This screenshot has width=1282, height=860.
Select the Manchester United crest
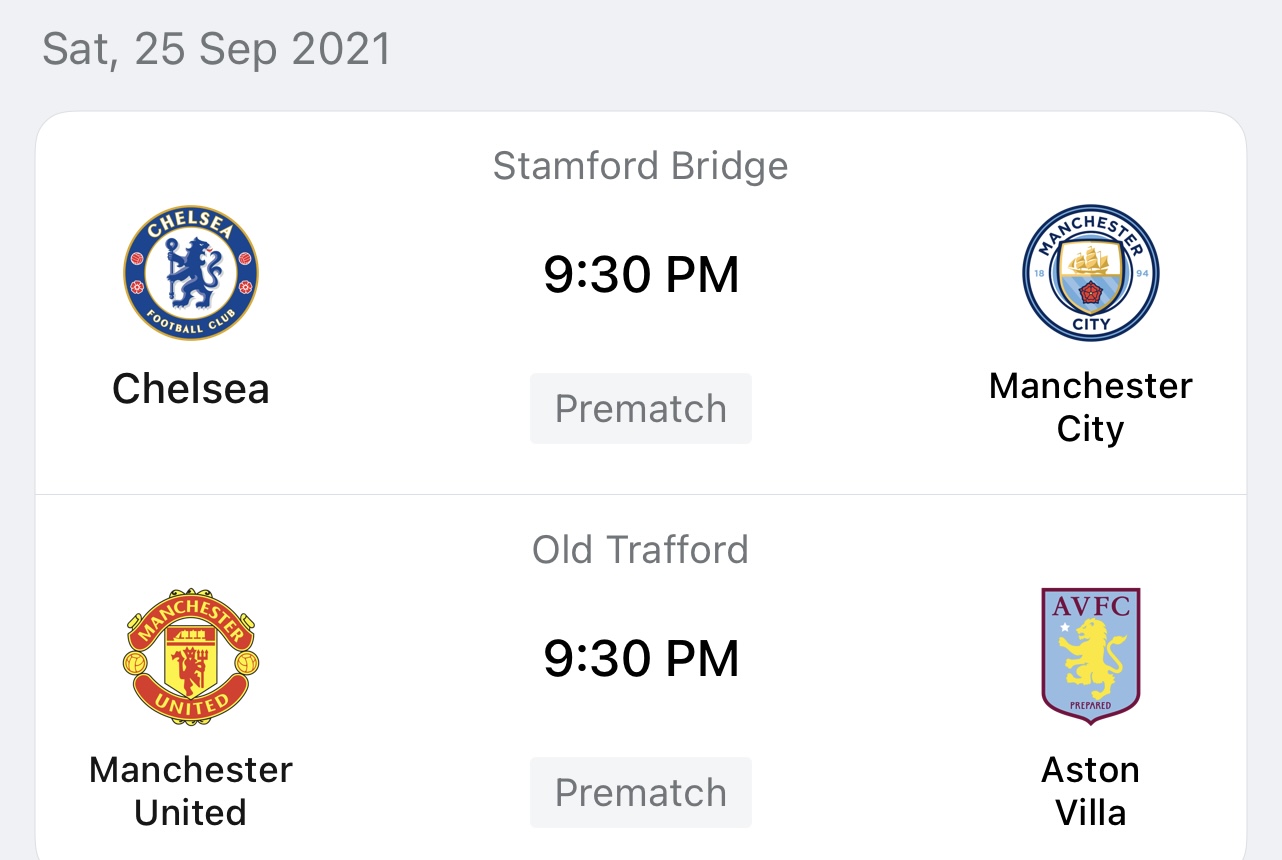tap(191, 656)
